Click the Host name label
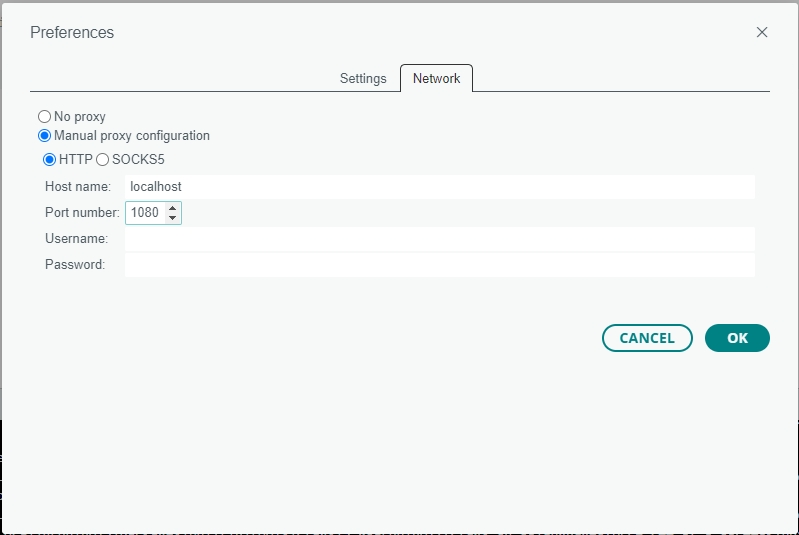This screenshot has width=799, height=535. pos(78,186)
